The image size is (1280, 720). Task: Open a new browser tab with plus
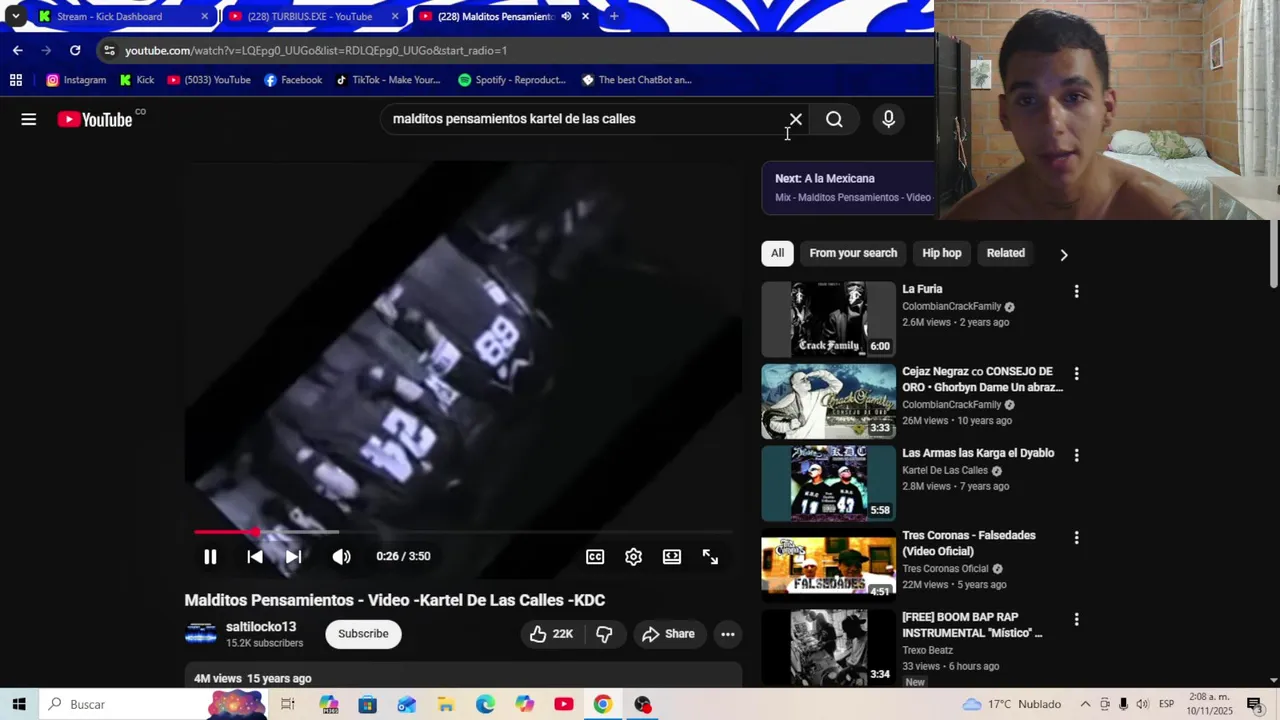point(614,16)
